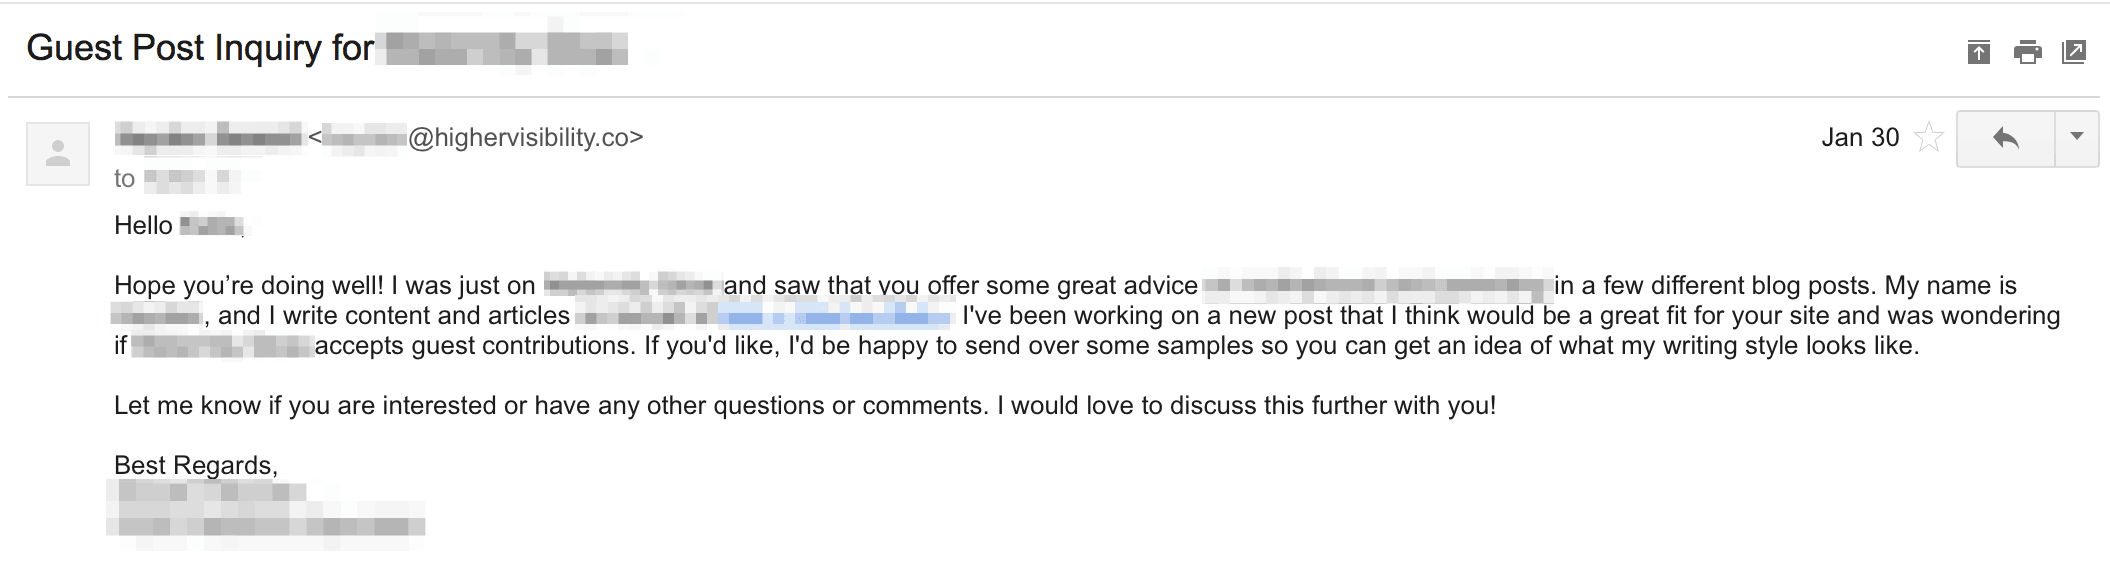This screenshot has height=570, width=2110.
Task: Click the "Guest Post Inquiry for" subject
Action: 200,48
